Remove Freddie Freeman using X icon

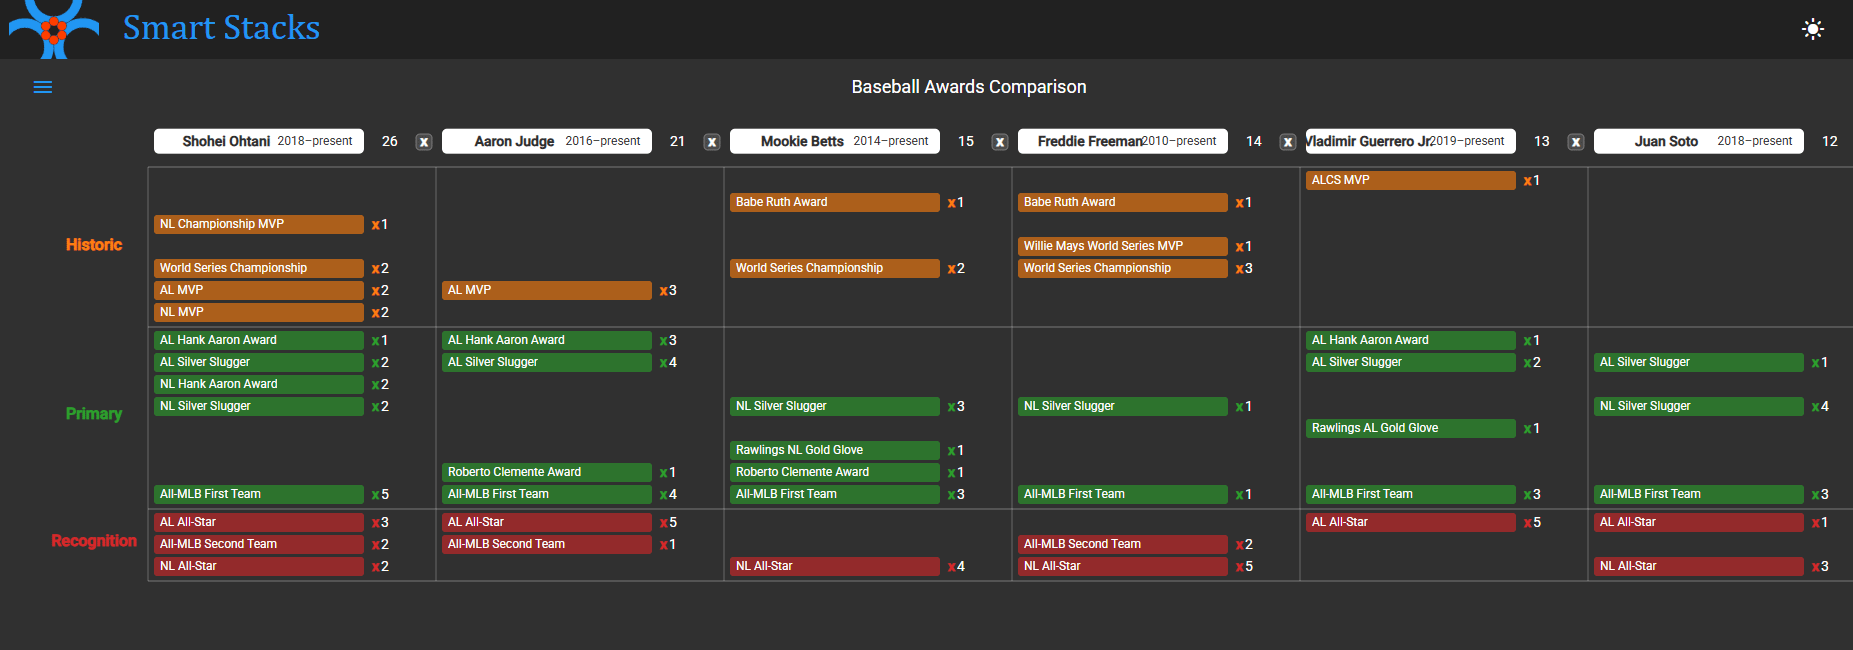click(x=1287, y=142)
